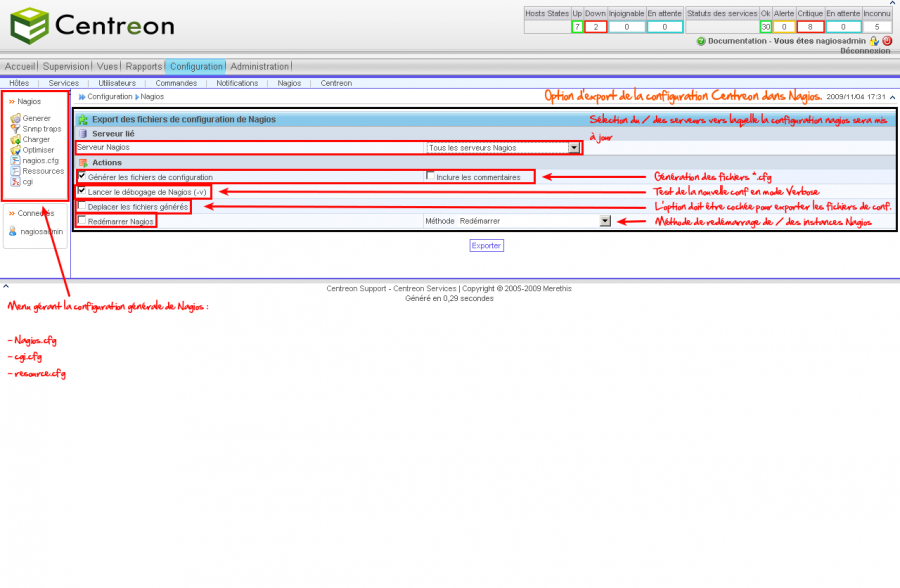Image resolution: width=900 pixels, height=588 pixels.
Task: Go to the Accueil tab
Action: (20, 67)
